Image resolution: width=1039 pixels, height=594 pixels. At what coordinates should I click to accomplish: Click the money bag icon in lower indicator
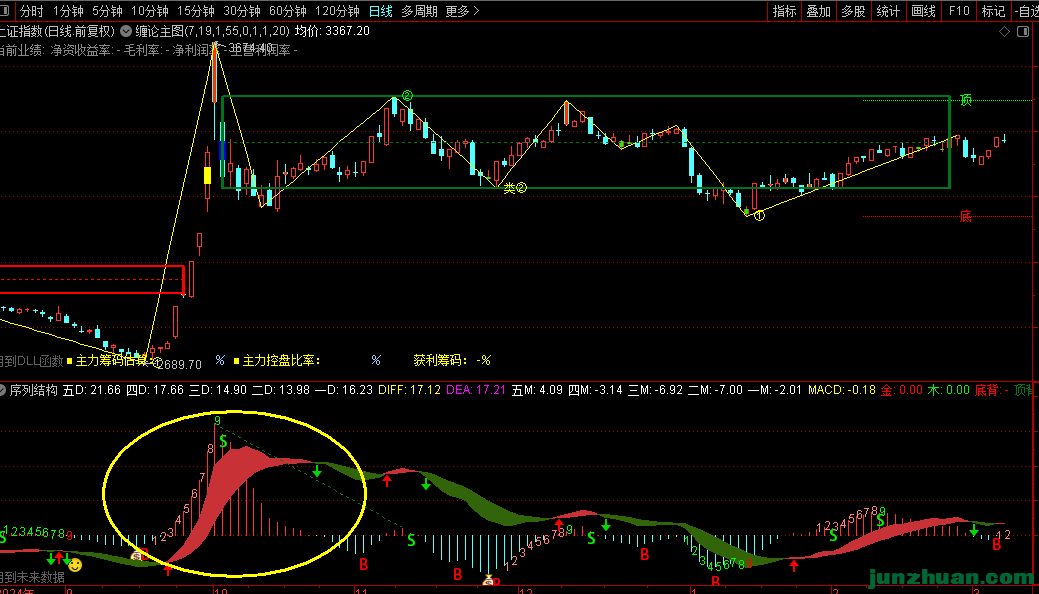489,580
